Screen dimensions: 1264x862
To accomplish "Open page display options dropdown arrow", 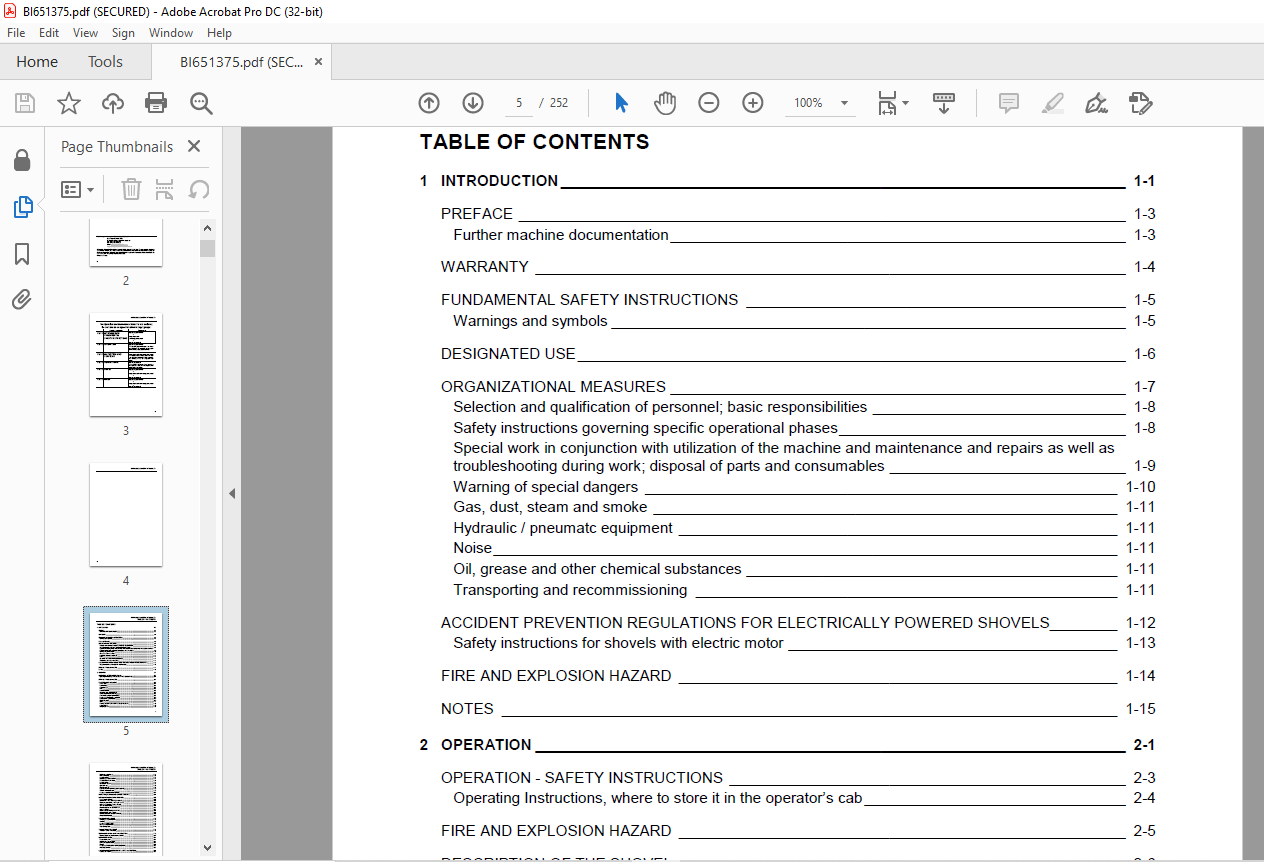I will pos(905,103).
